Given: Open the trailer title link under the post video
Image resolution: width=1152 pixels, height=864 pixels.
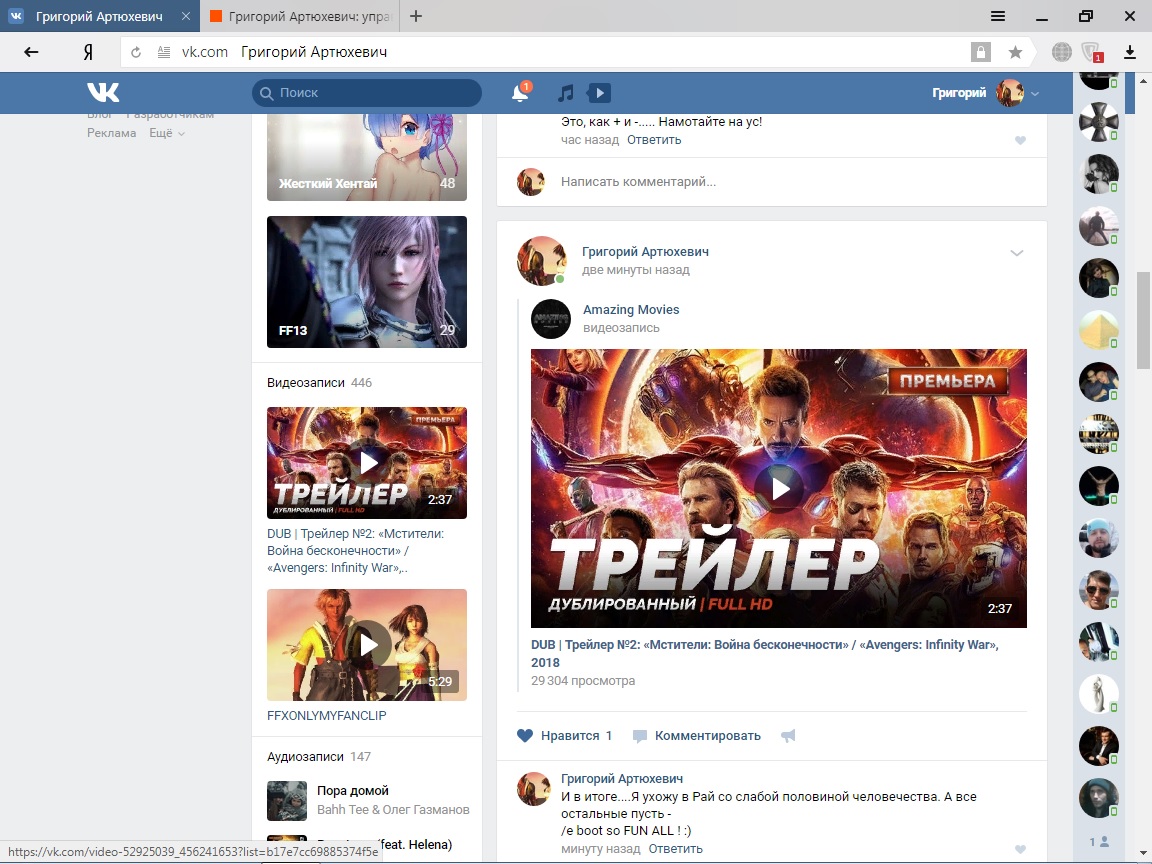Looking at the screenshot, I should [x=765, y=653].
